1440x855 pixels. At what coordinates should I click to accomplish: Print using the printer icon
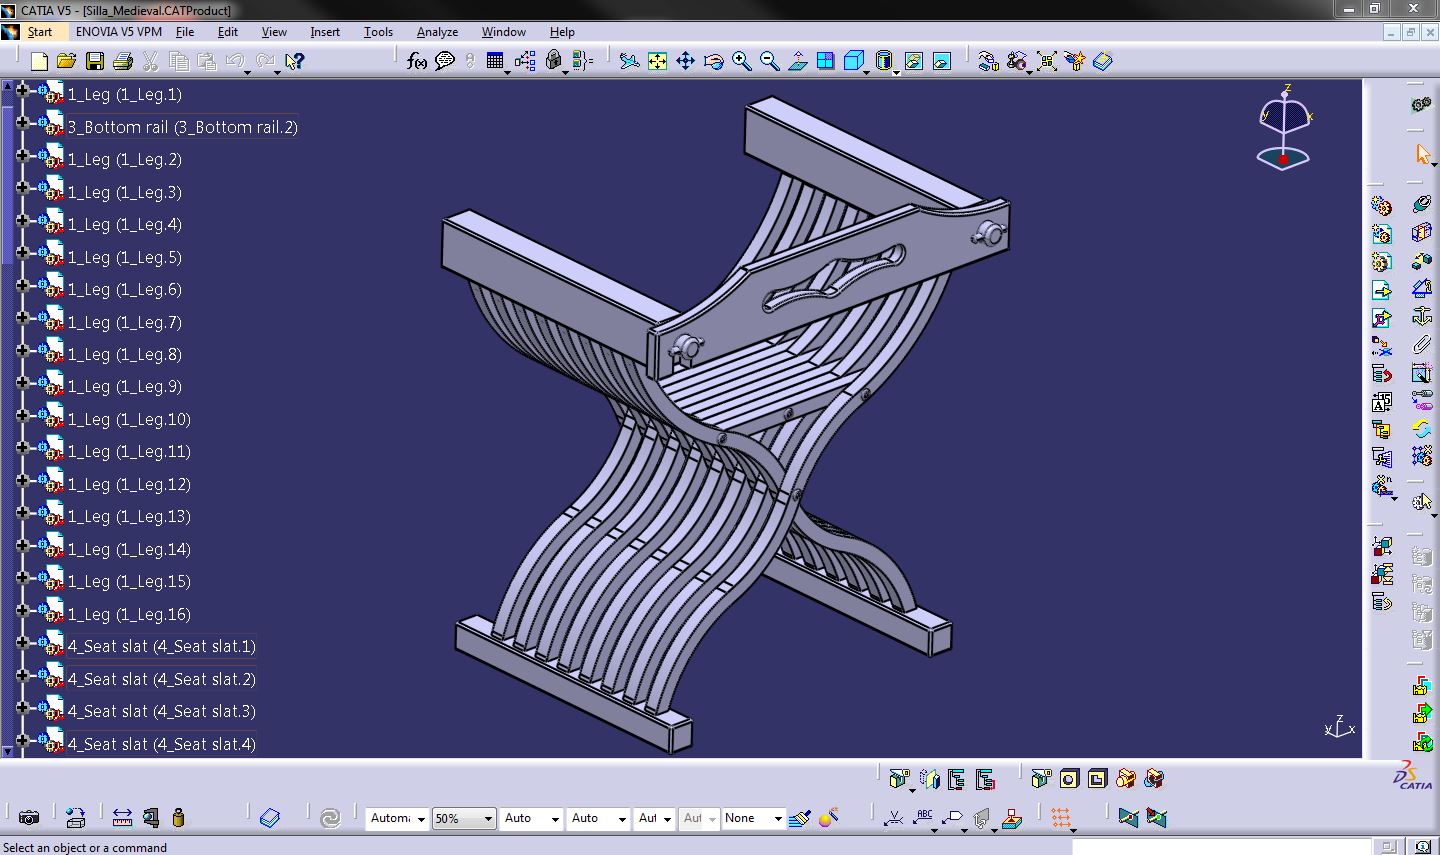[x=122, y=62]
